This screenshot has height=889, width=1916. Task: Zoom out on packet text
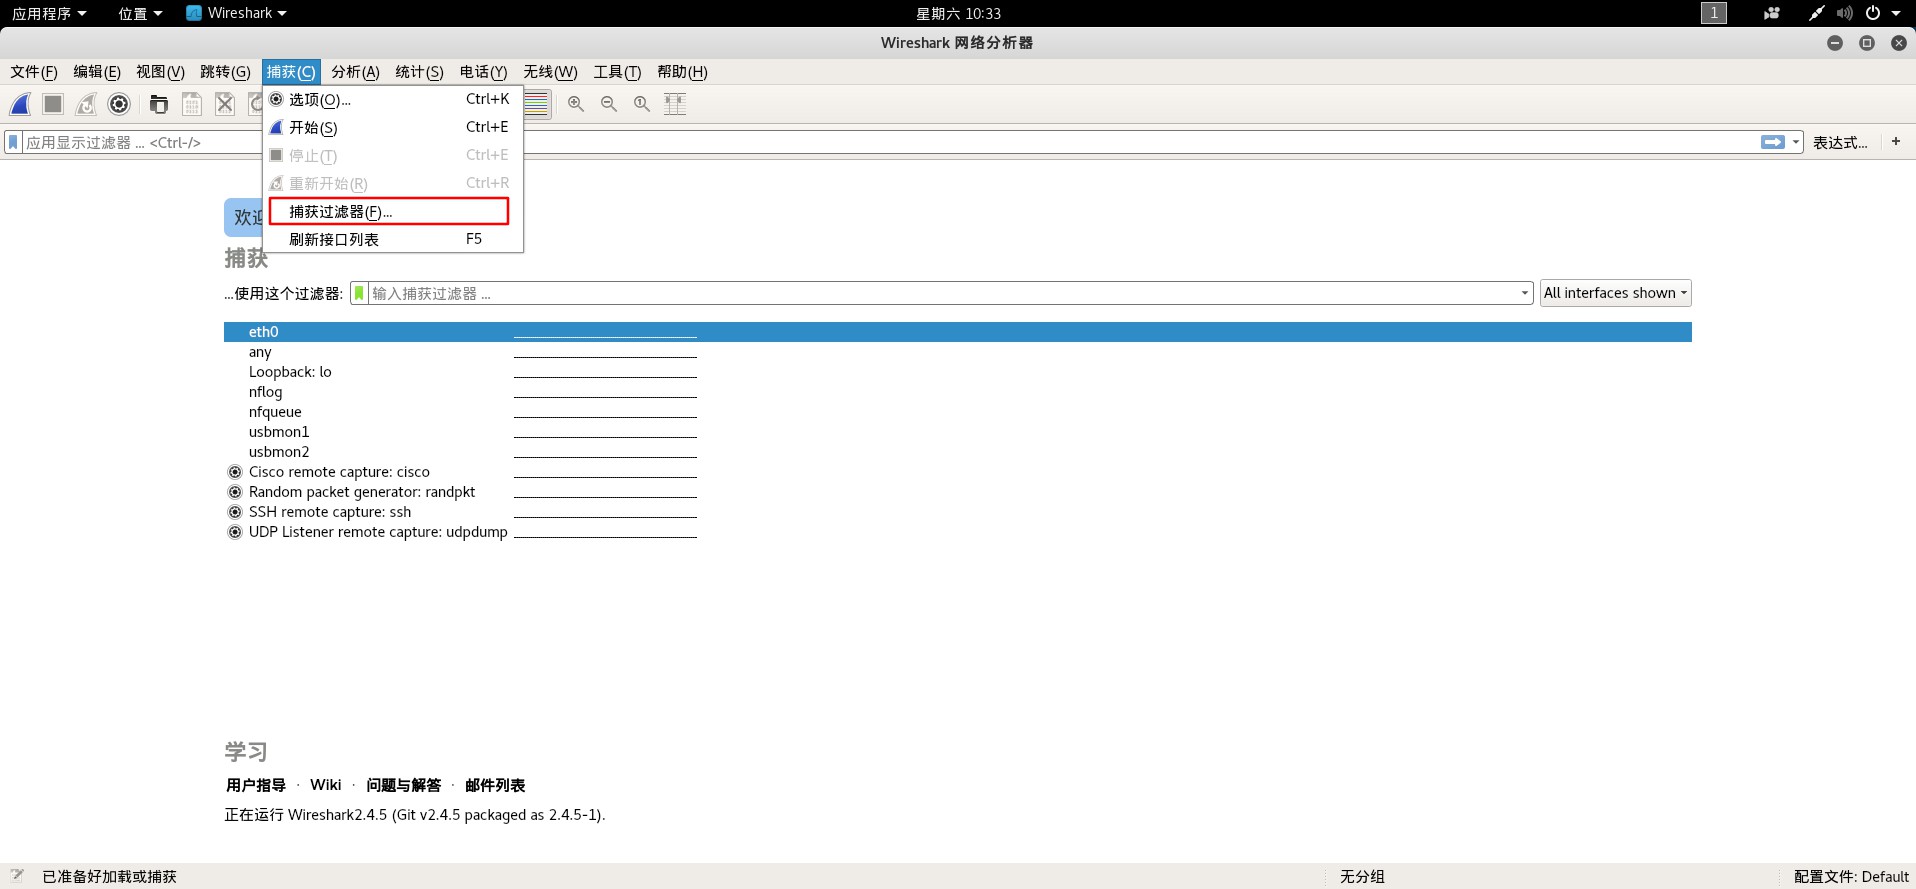click(x=609, y=104)
